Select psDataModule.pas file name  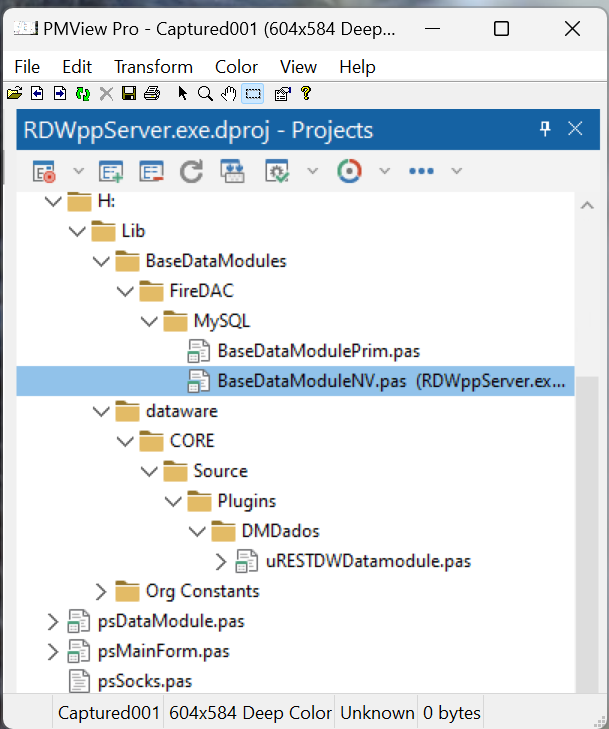pos(171,622)
